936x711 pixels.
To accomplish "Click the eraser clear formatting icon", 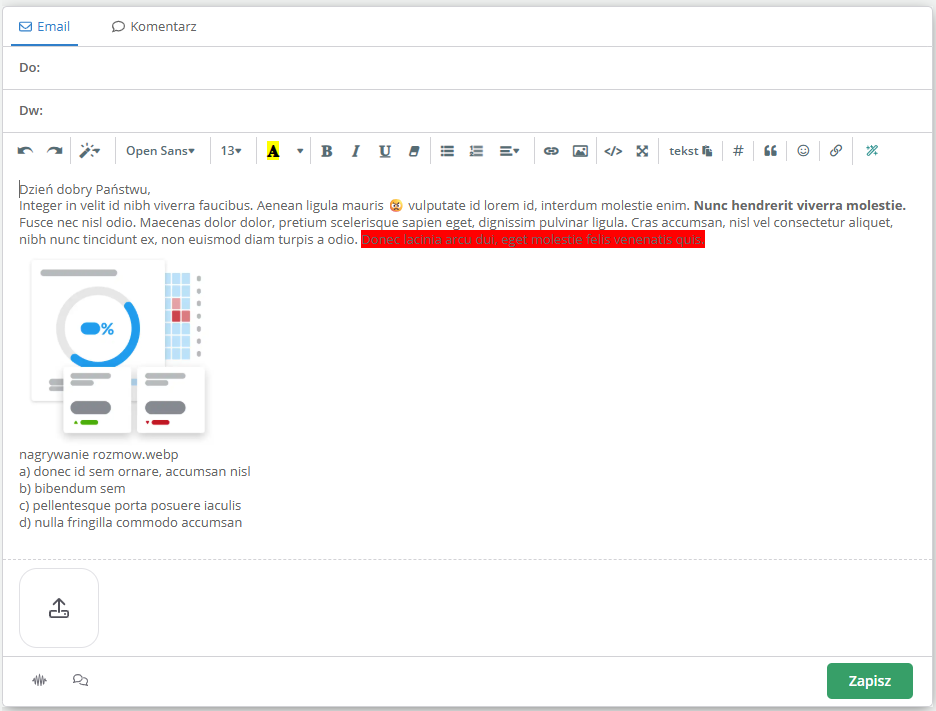I will tap(414, 151).
